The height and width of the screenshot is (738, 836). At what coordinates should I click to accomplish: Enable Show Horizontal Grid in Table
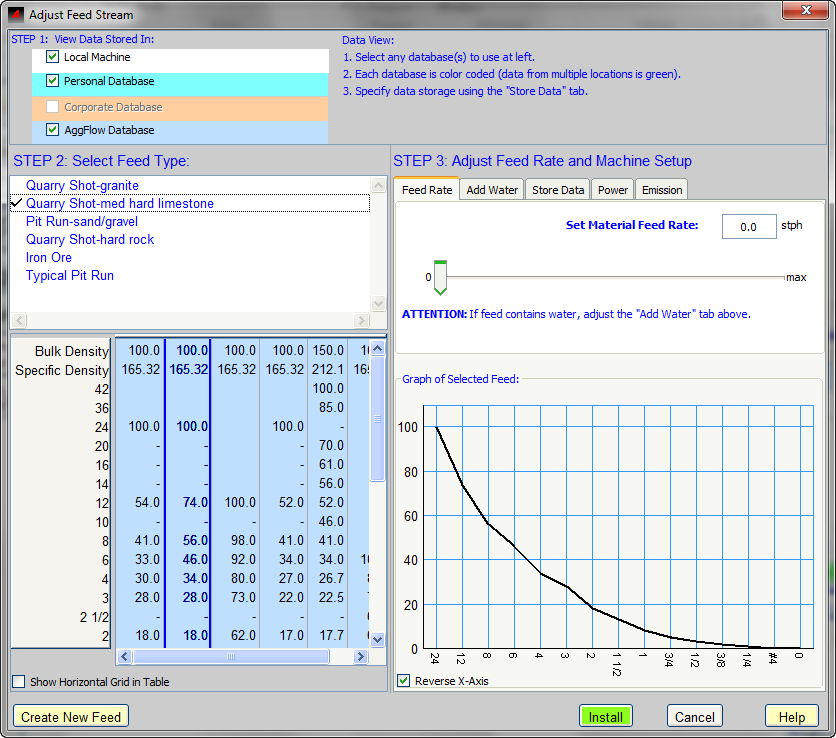point(19,682)
